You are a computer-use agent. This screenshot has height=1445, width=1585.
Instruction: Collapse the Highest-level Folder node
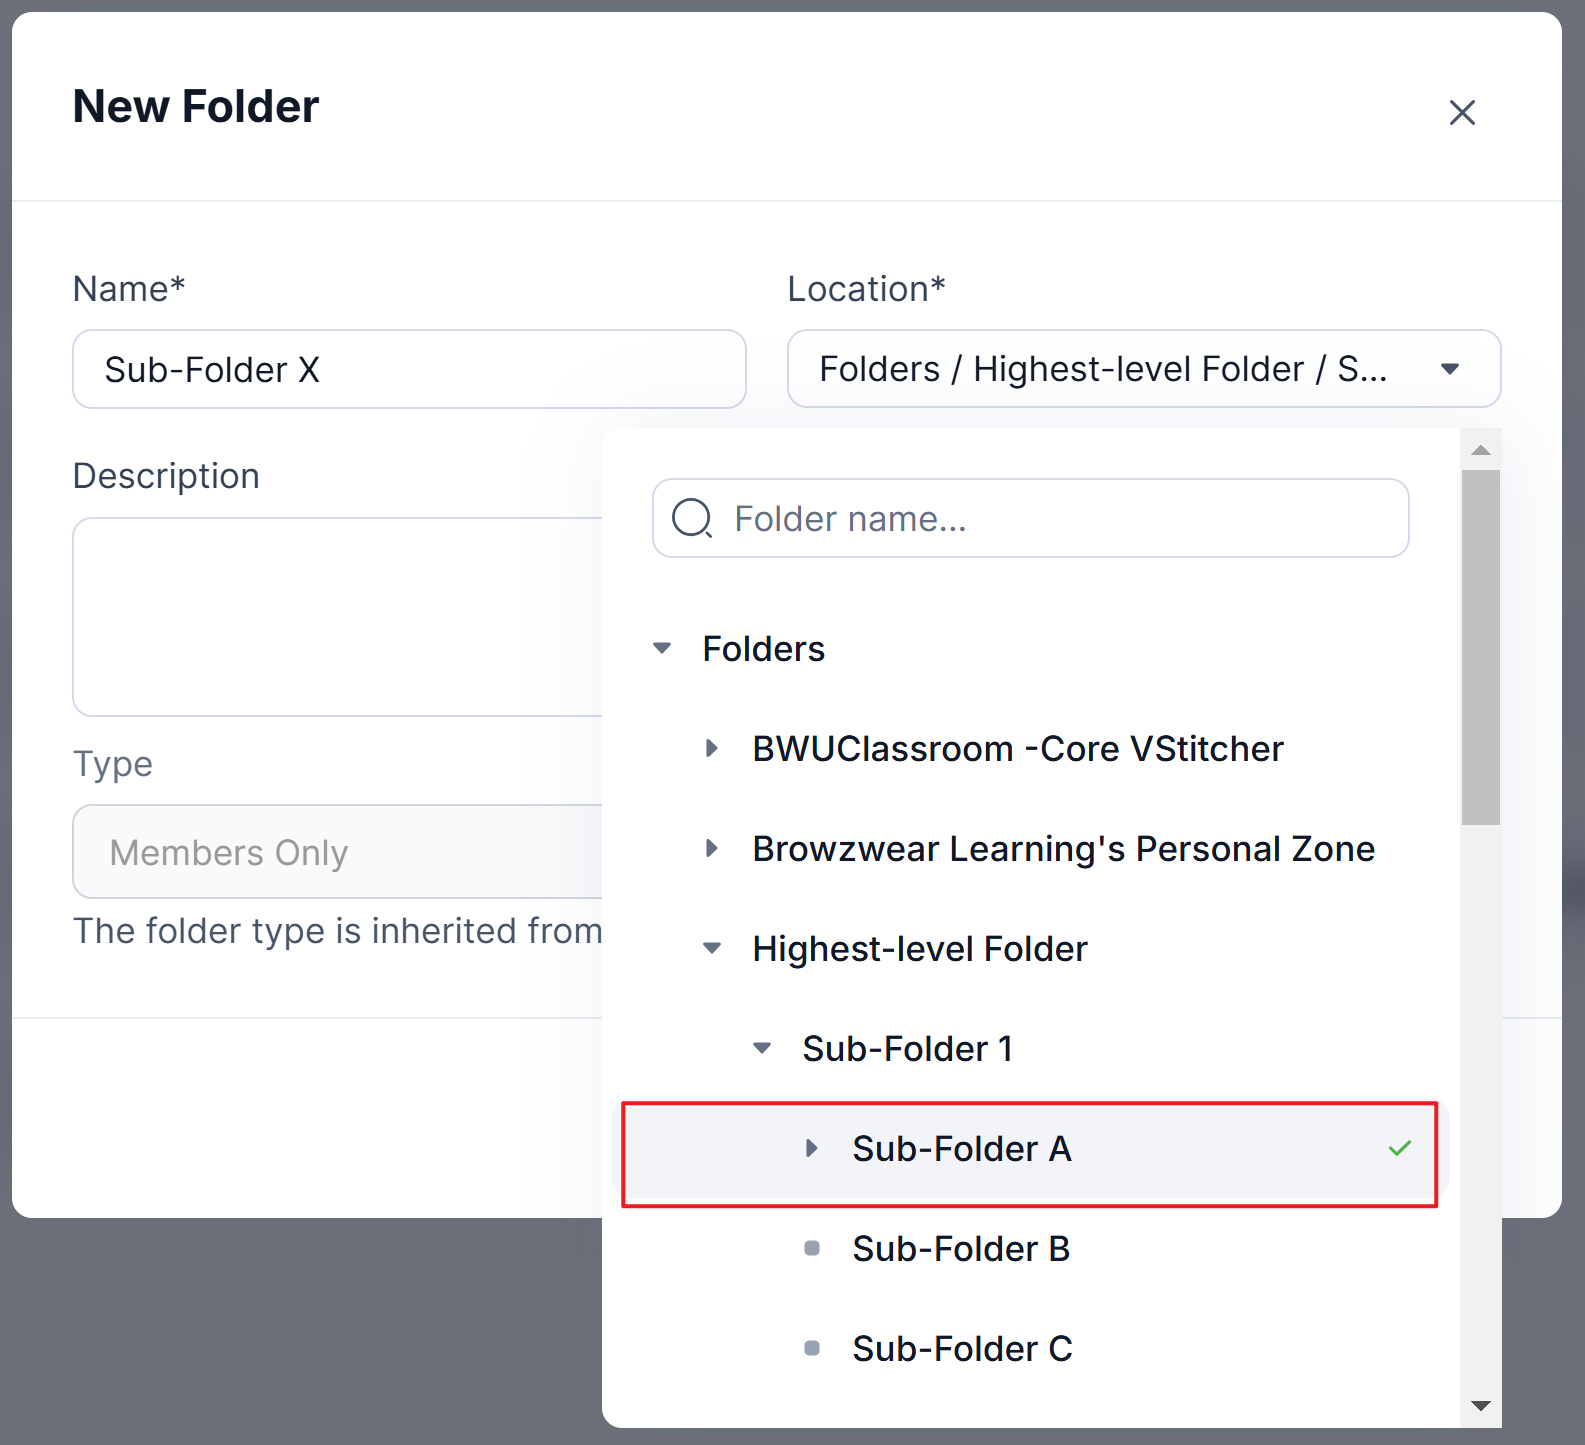coord(712,948)
